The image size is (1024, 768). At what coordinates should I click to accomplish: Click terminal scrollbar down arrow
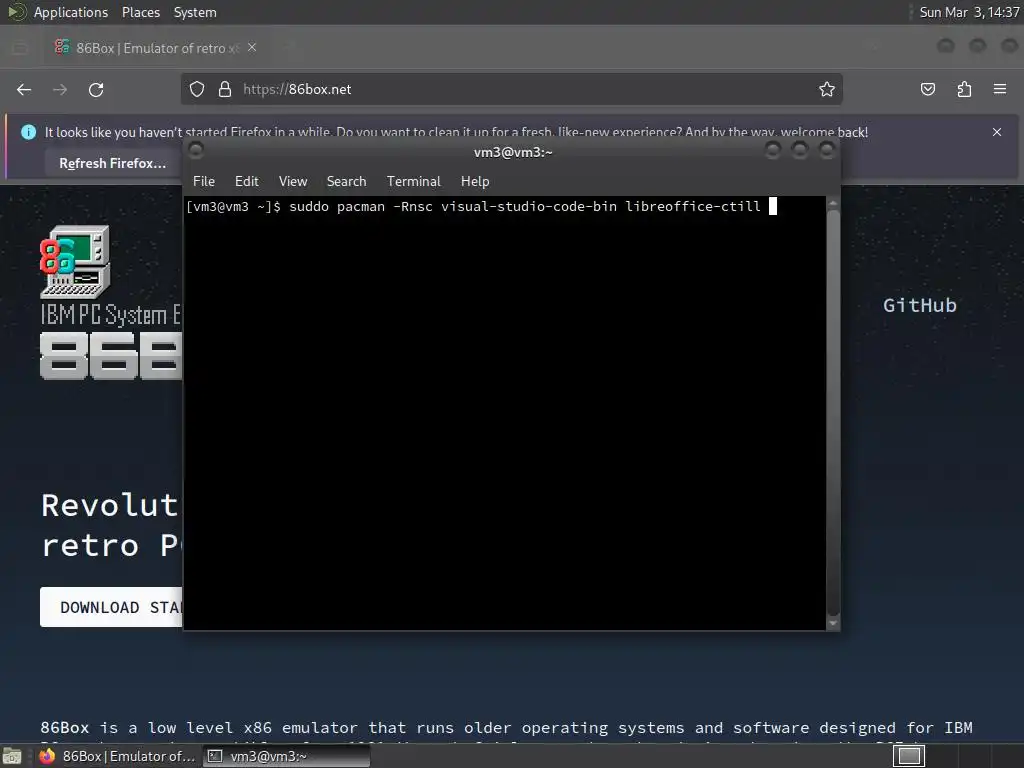coord(833,624)
